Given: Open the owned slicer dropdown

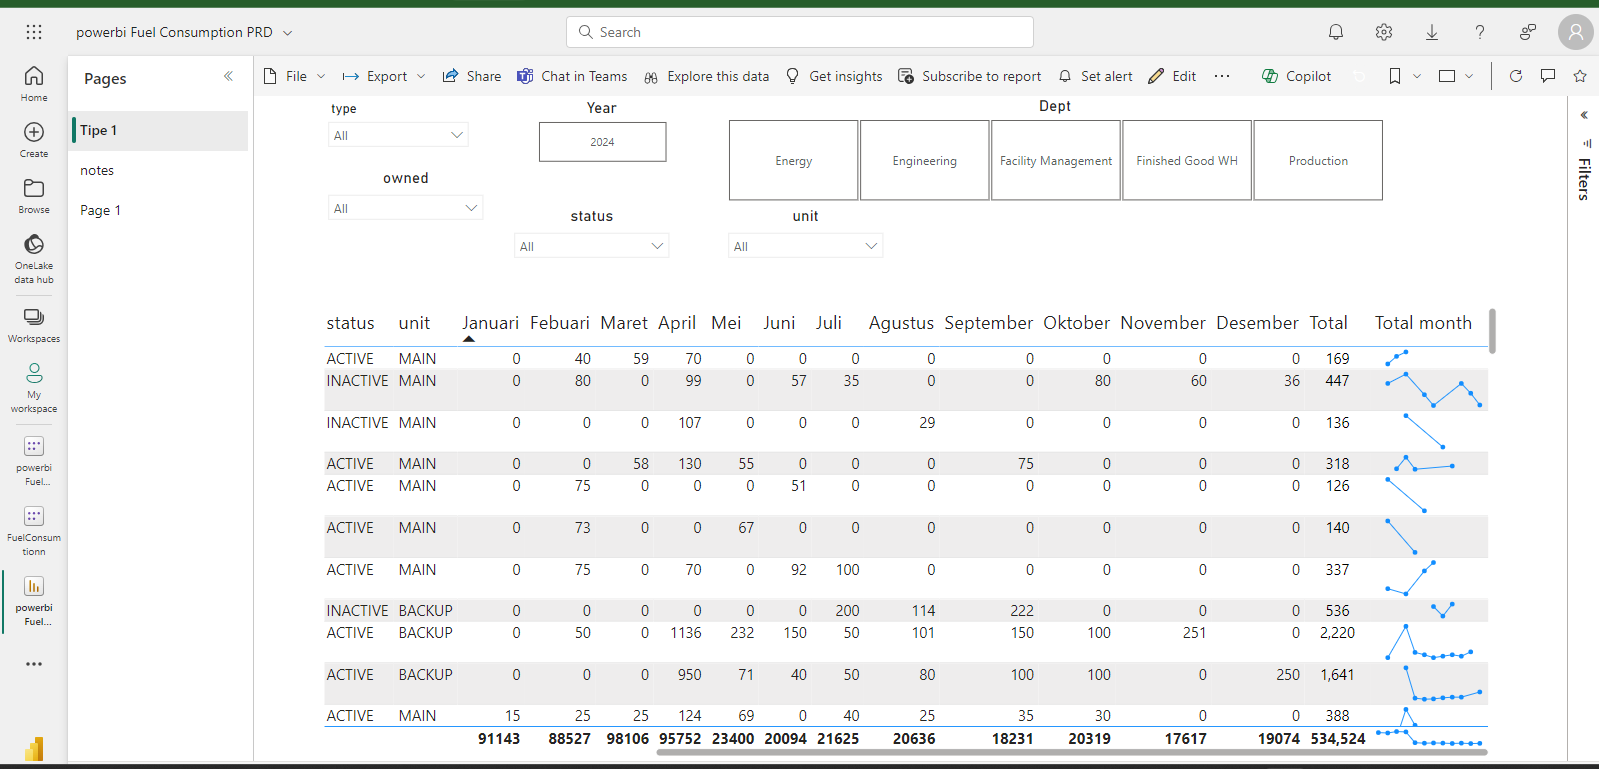Looking at the screenshot, I should click(x=405, y=208).
